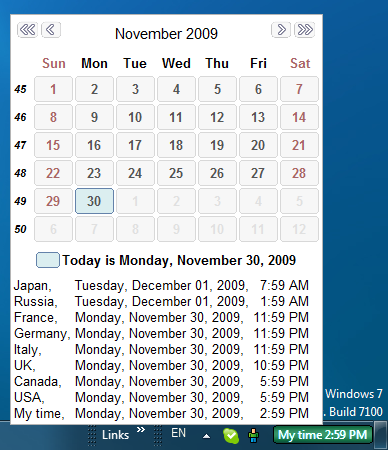Select Saturday November 7
The image size is (388, 450).
pos(299,89)
